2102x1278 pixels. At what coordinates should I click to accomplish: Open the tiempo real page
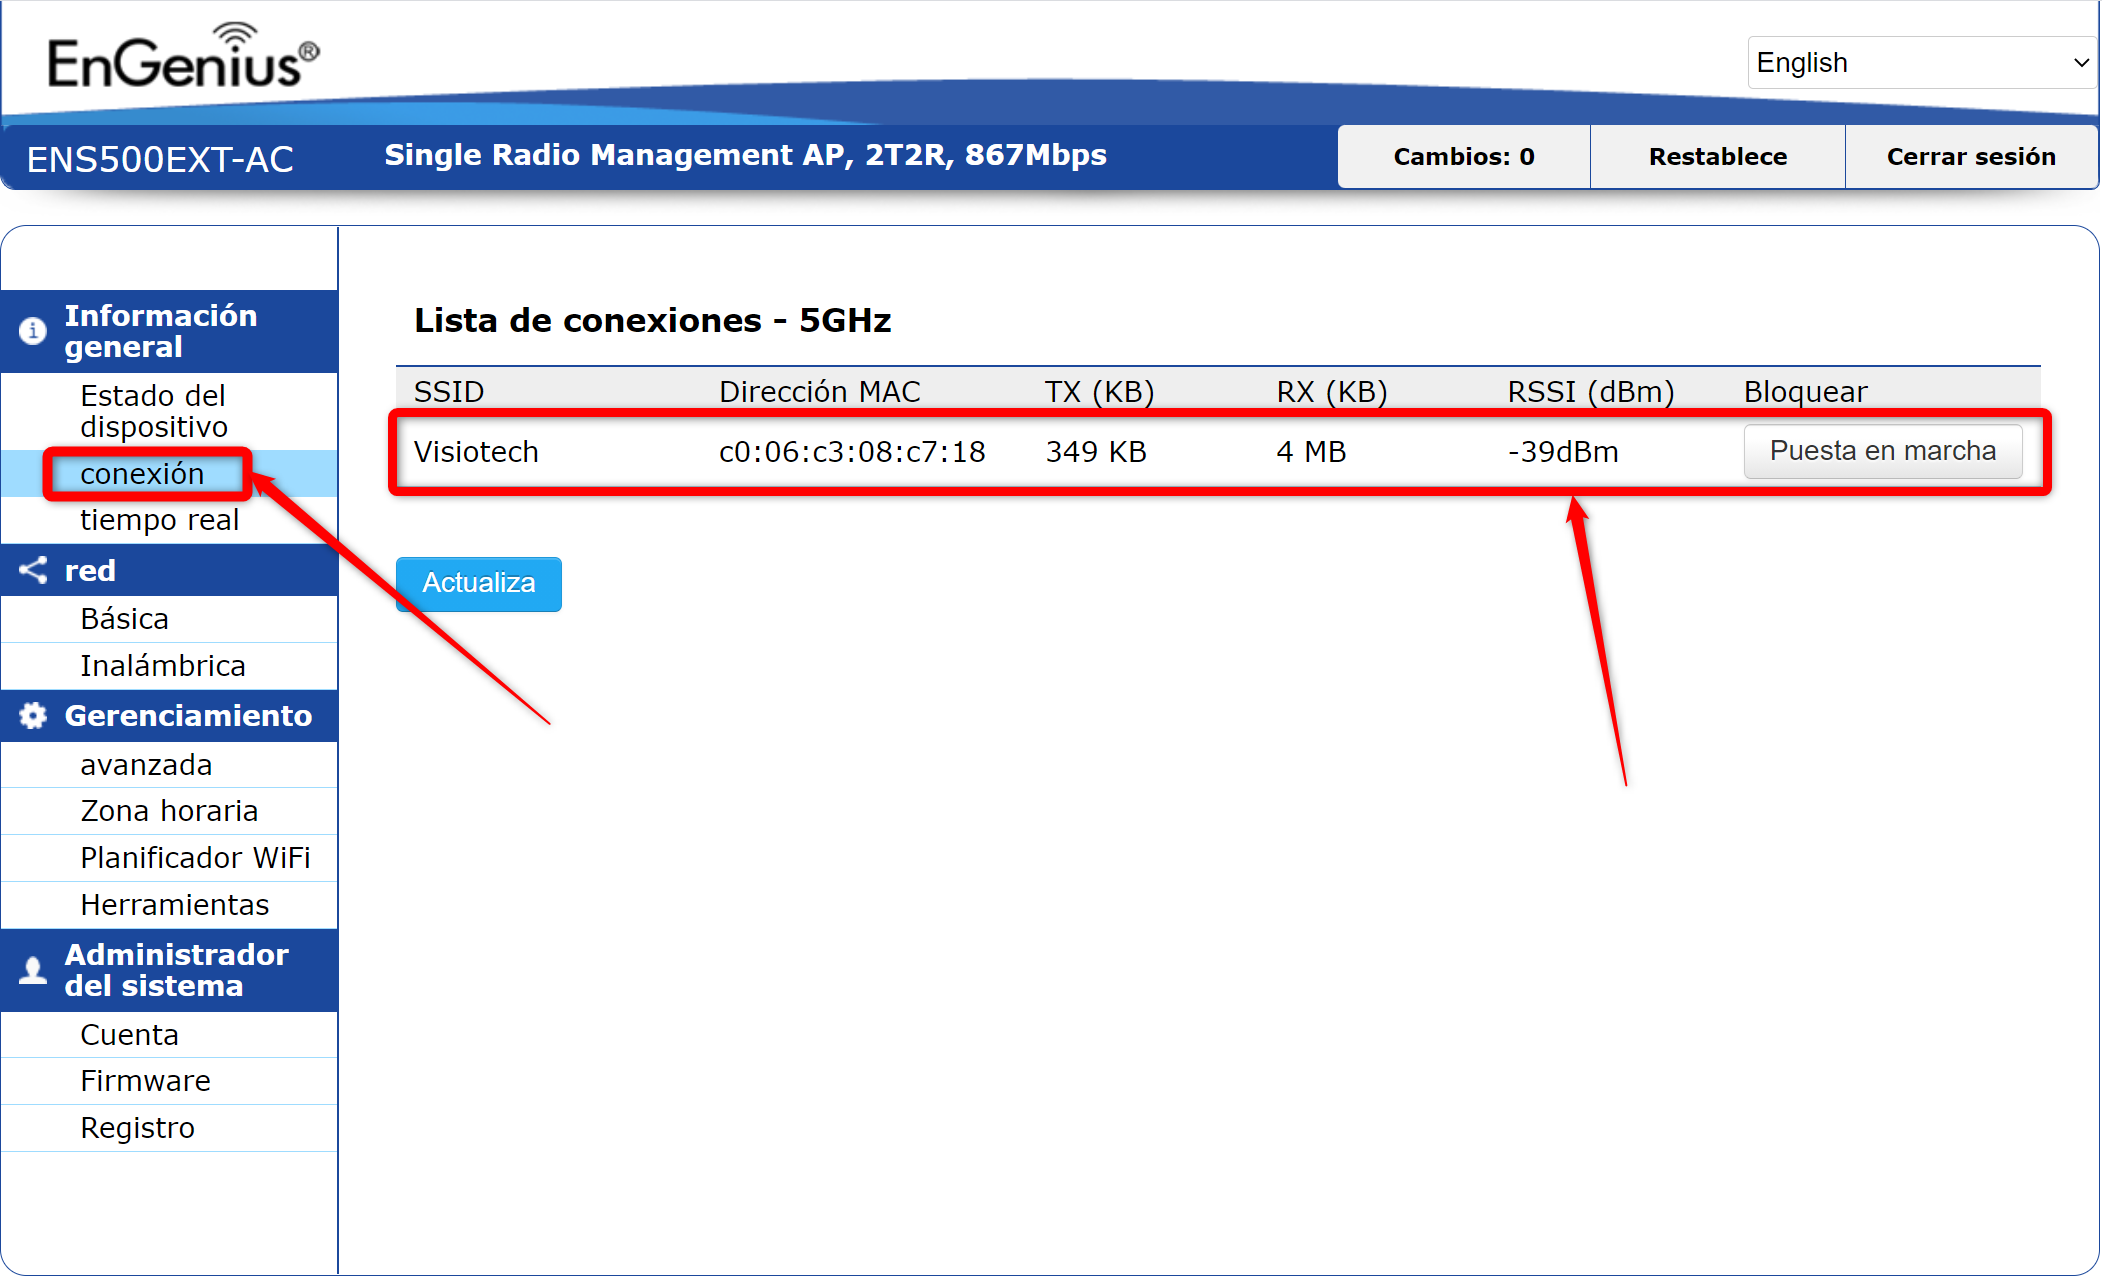click(169, 520)
